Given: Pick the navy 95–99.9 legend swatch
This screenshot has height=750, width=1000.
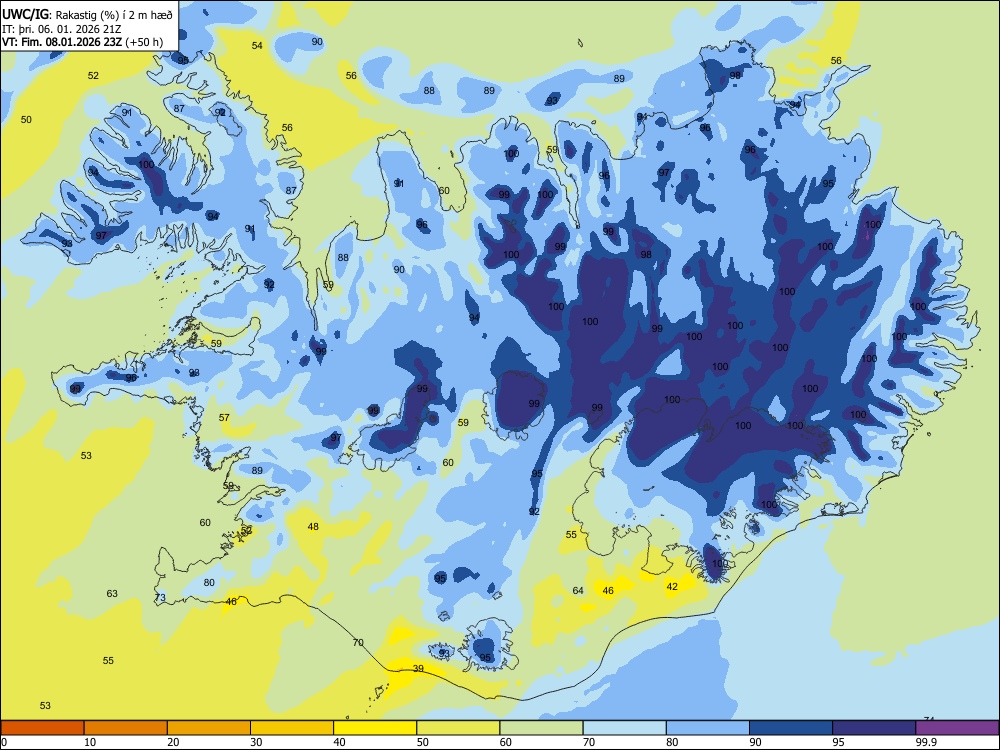Looking at the screenshot, I should [874, 728].
